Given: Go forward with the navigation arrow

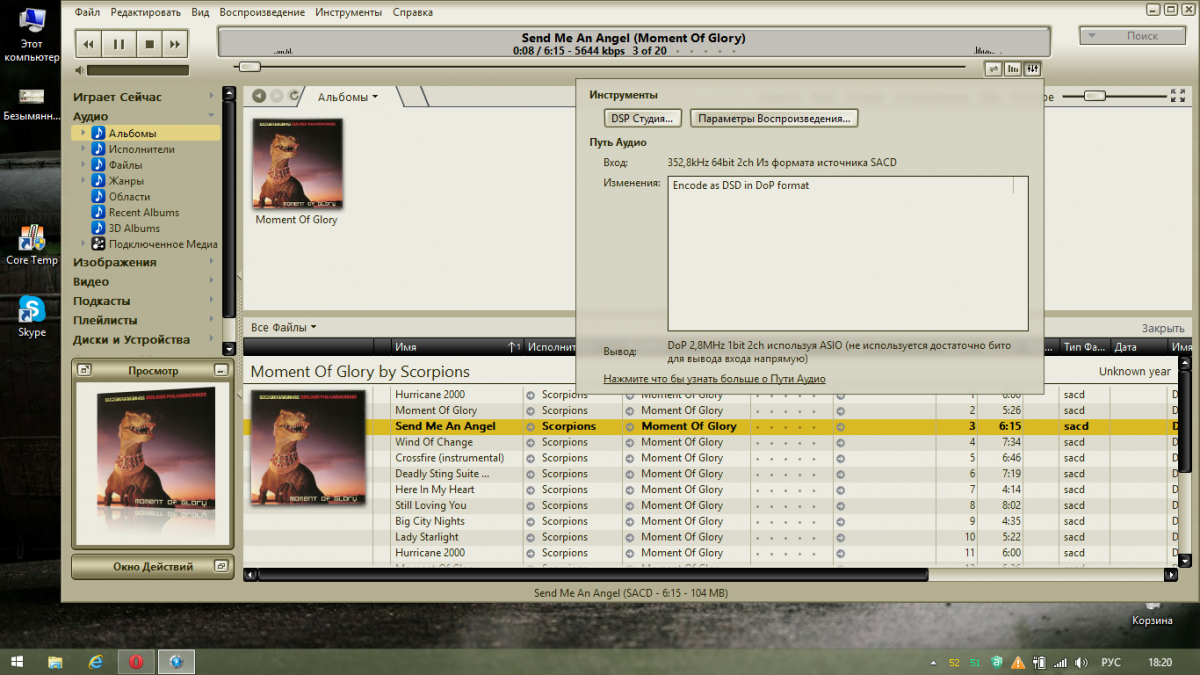Looking at the screenshot, I should [277, 96].
